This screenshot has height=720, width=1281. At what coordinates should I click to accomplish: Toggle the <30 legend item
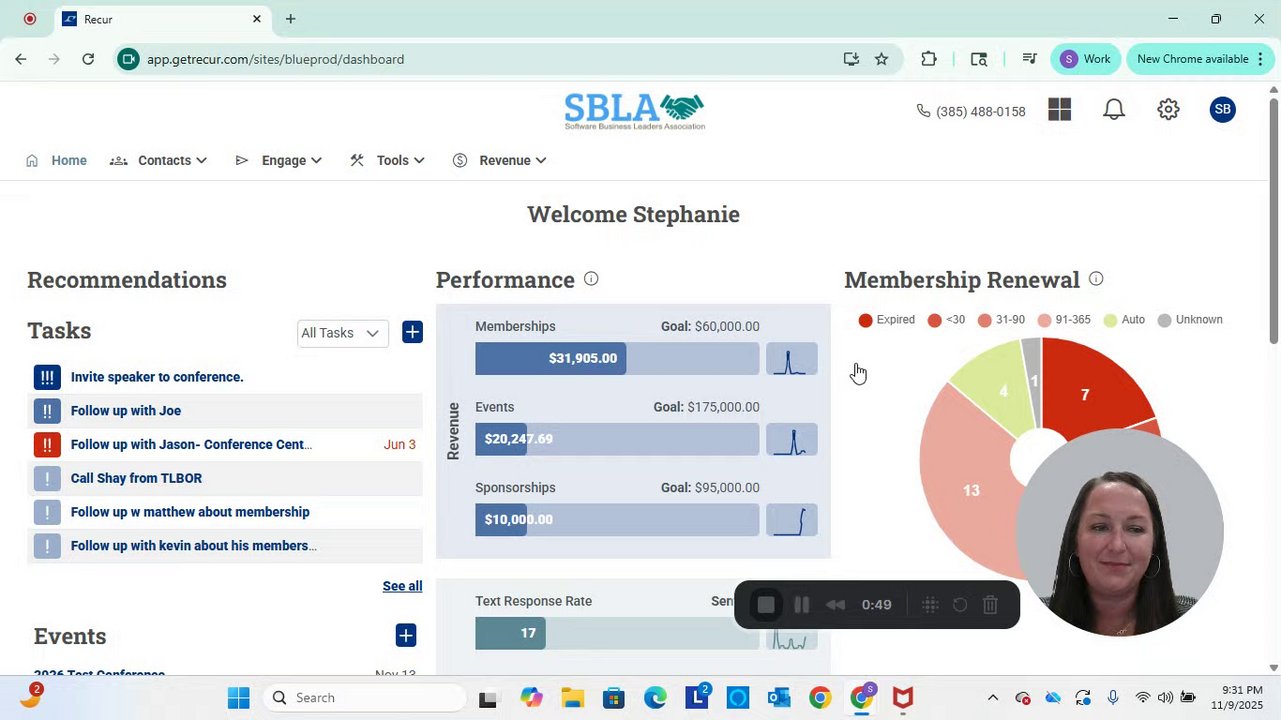[947, 320]
